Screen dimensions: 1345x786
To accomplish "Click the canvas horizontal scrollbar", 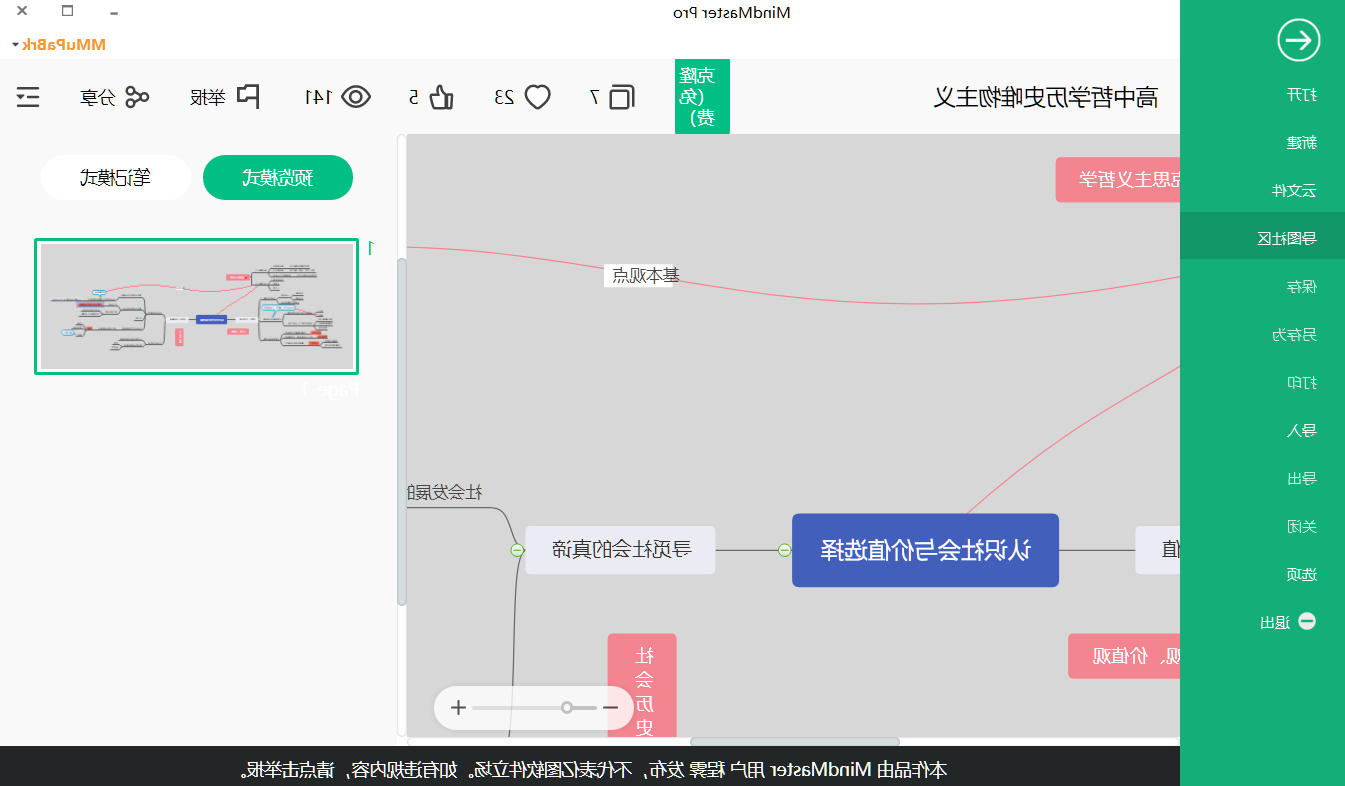I will [795, 742].
